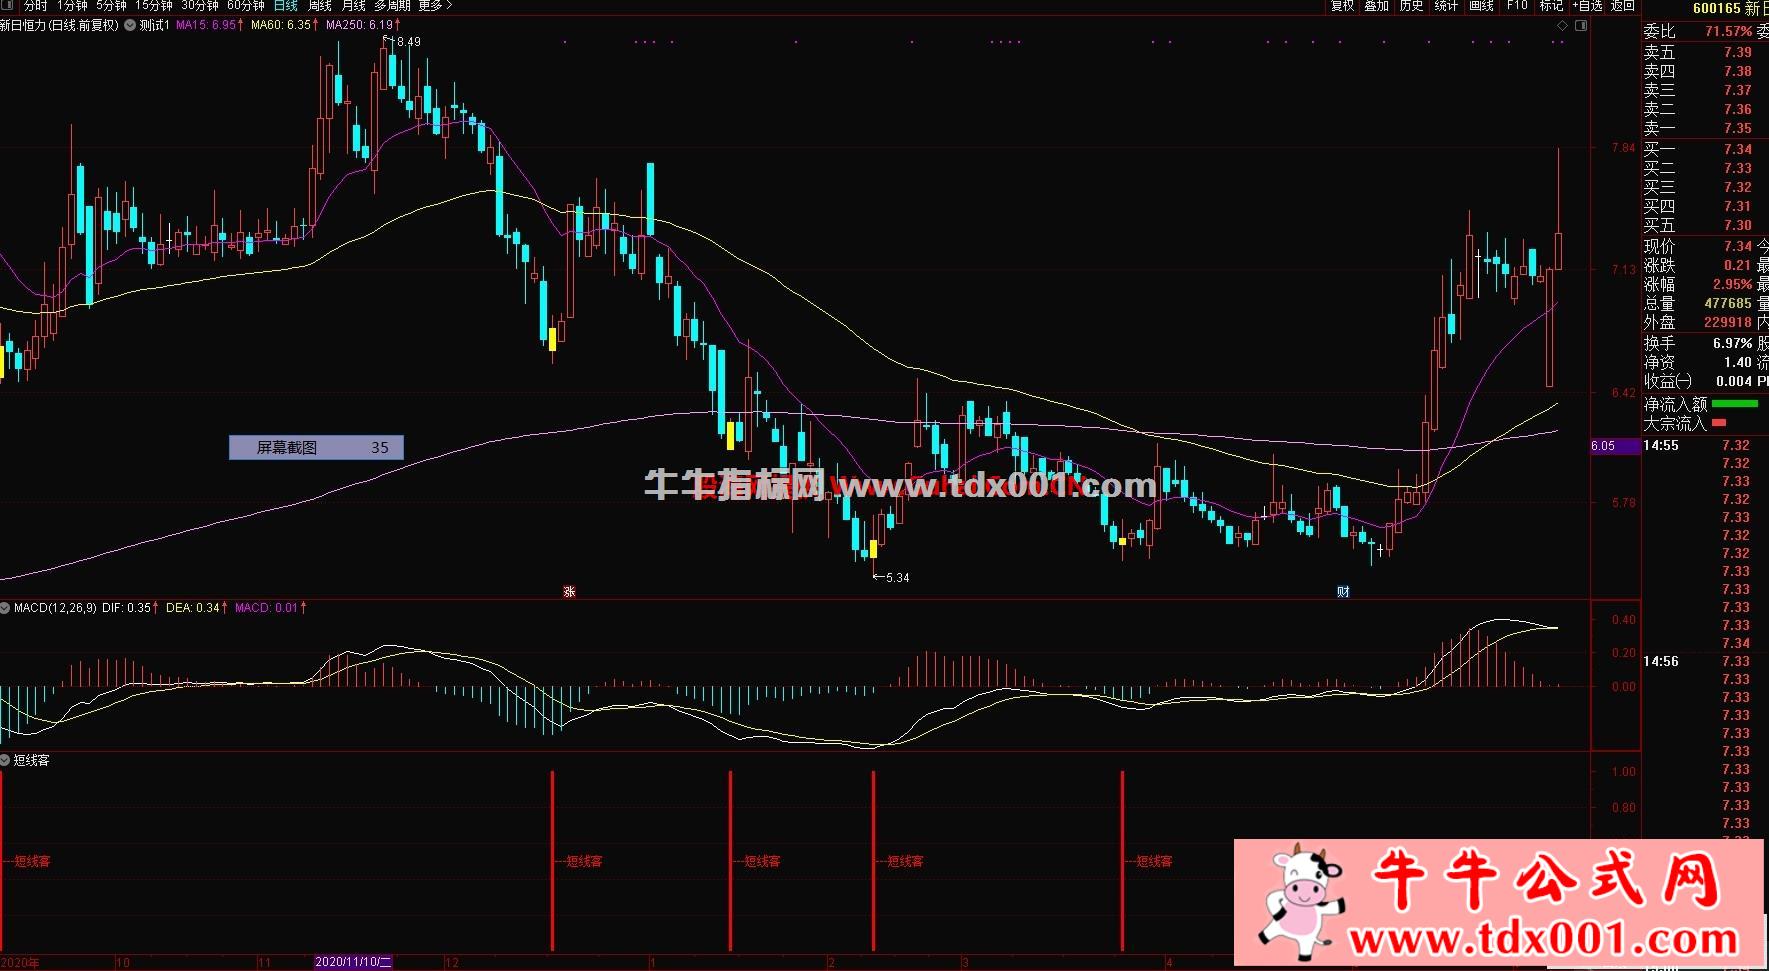Screen dimensions: 1769x971
Task: Click the 卖一 price 7.35
Action: pos(1737,128)
